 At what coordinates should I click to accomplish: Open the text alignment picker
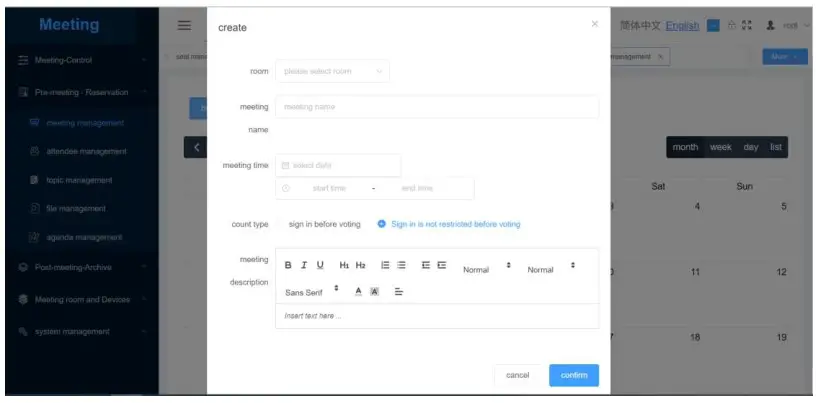[398, 292]
